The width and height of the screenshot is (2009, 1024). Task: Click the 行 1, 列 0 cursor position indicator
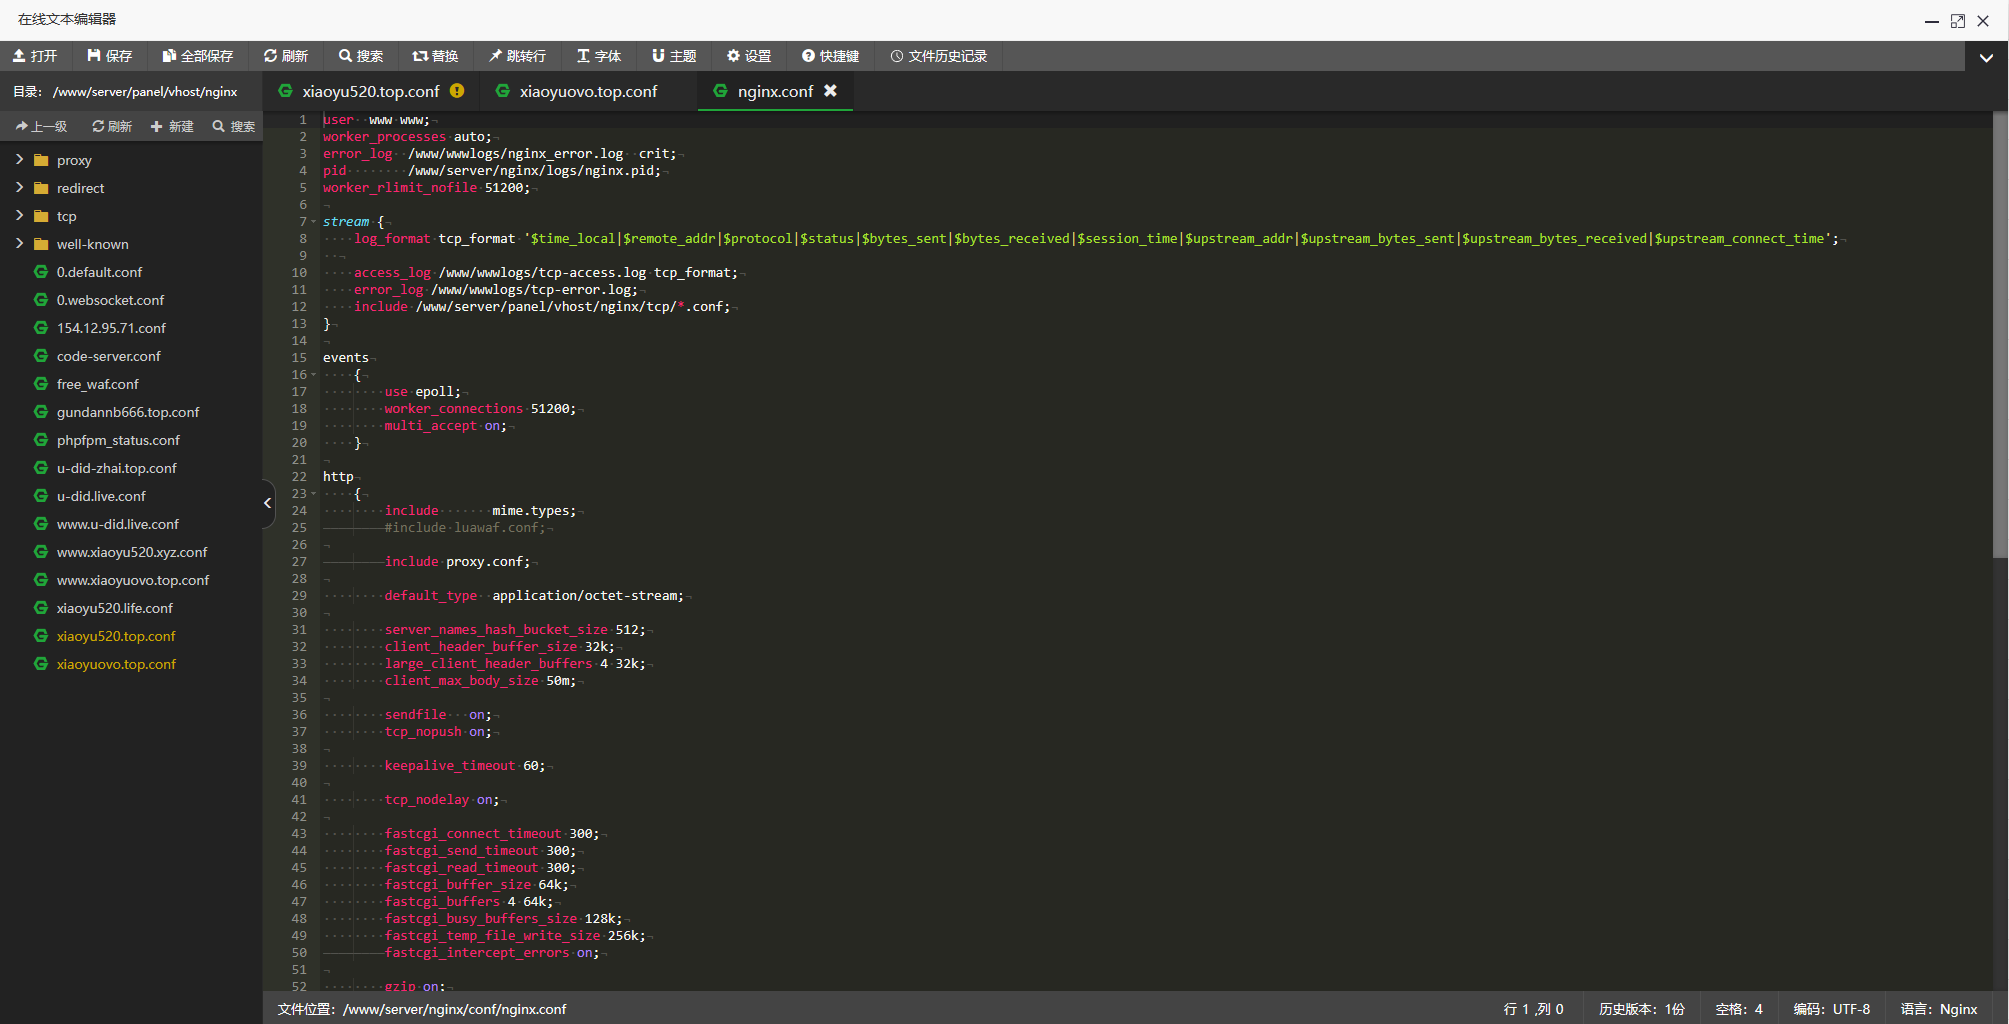[x=1533, y=1009]
